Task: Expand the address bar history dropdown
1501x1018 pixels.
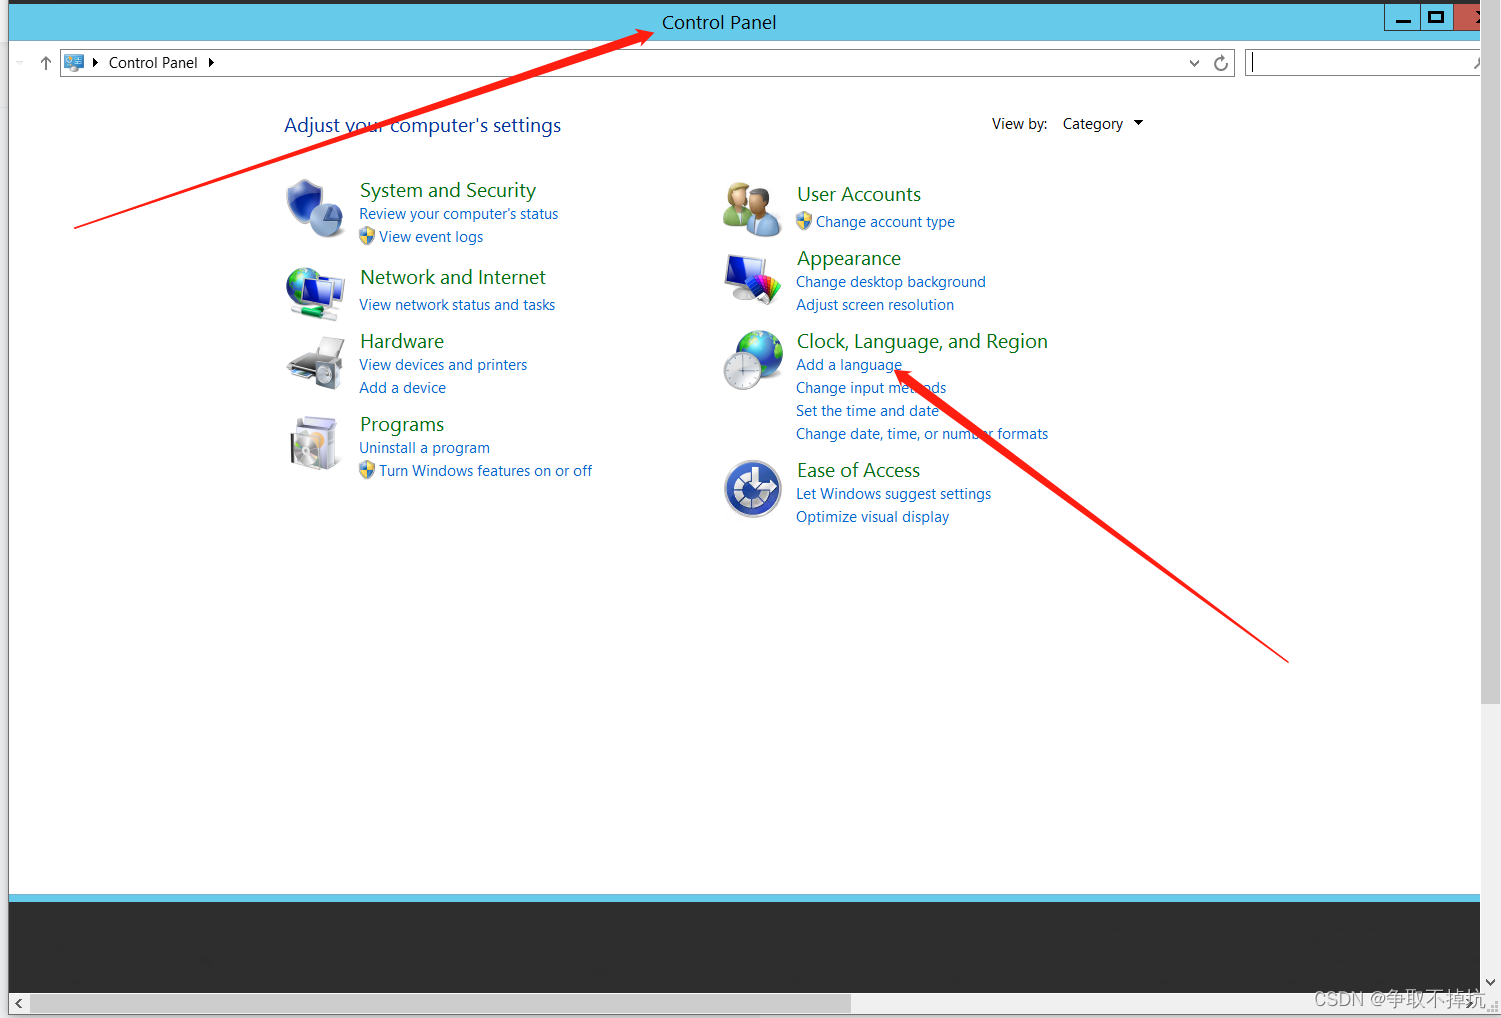Action: click(x=1194, y=63)
